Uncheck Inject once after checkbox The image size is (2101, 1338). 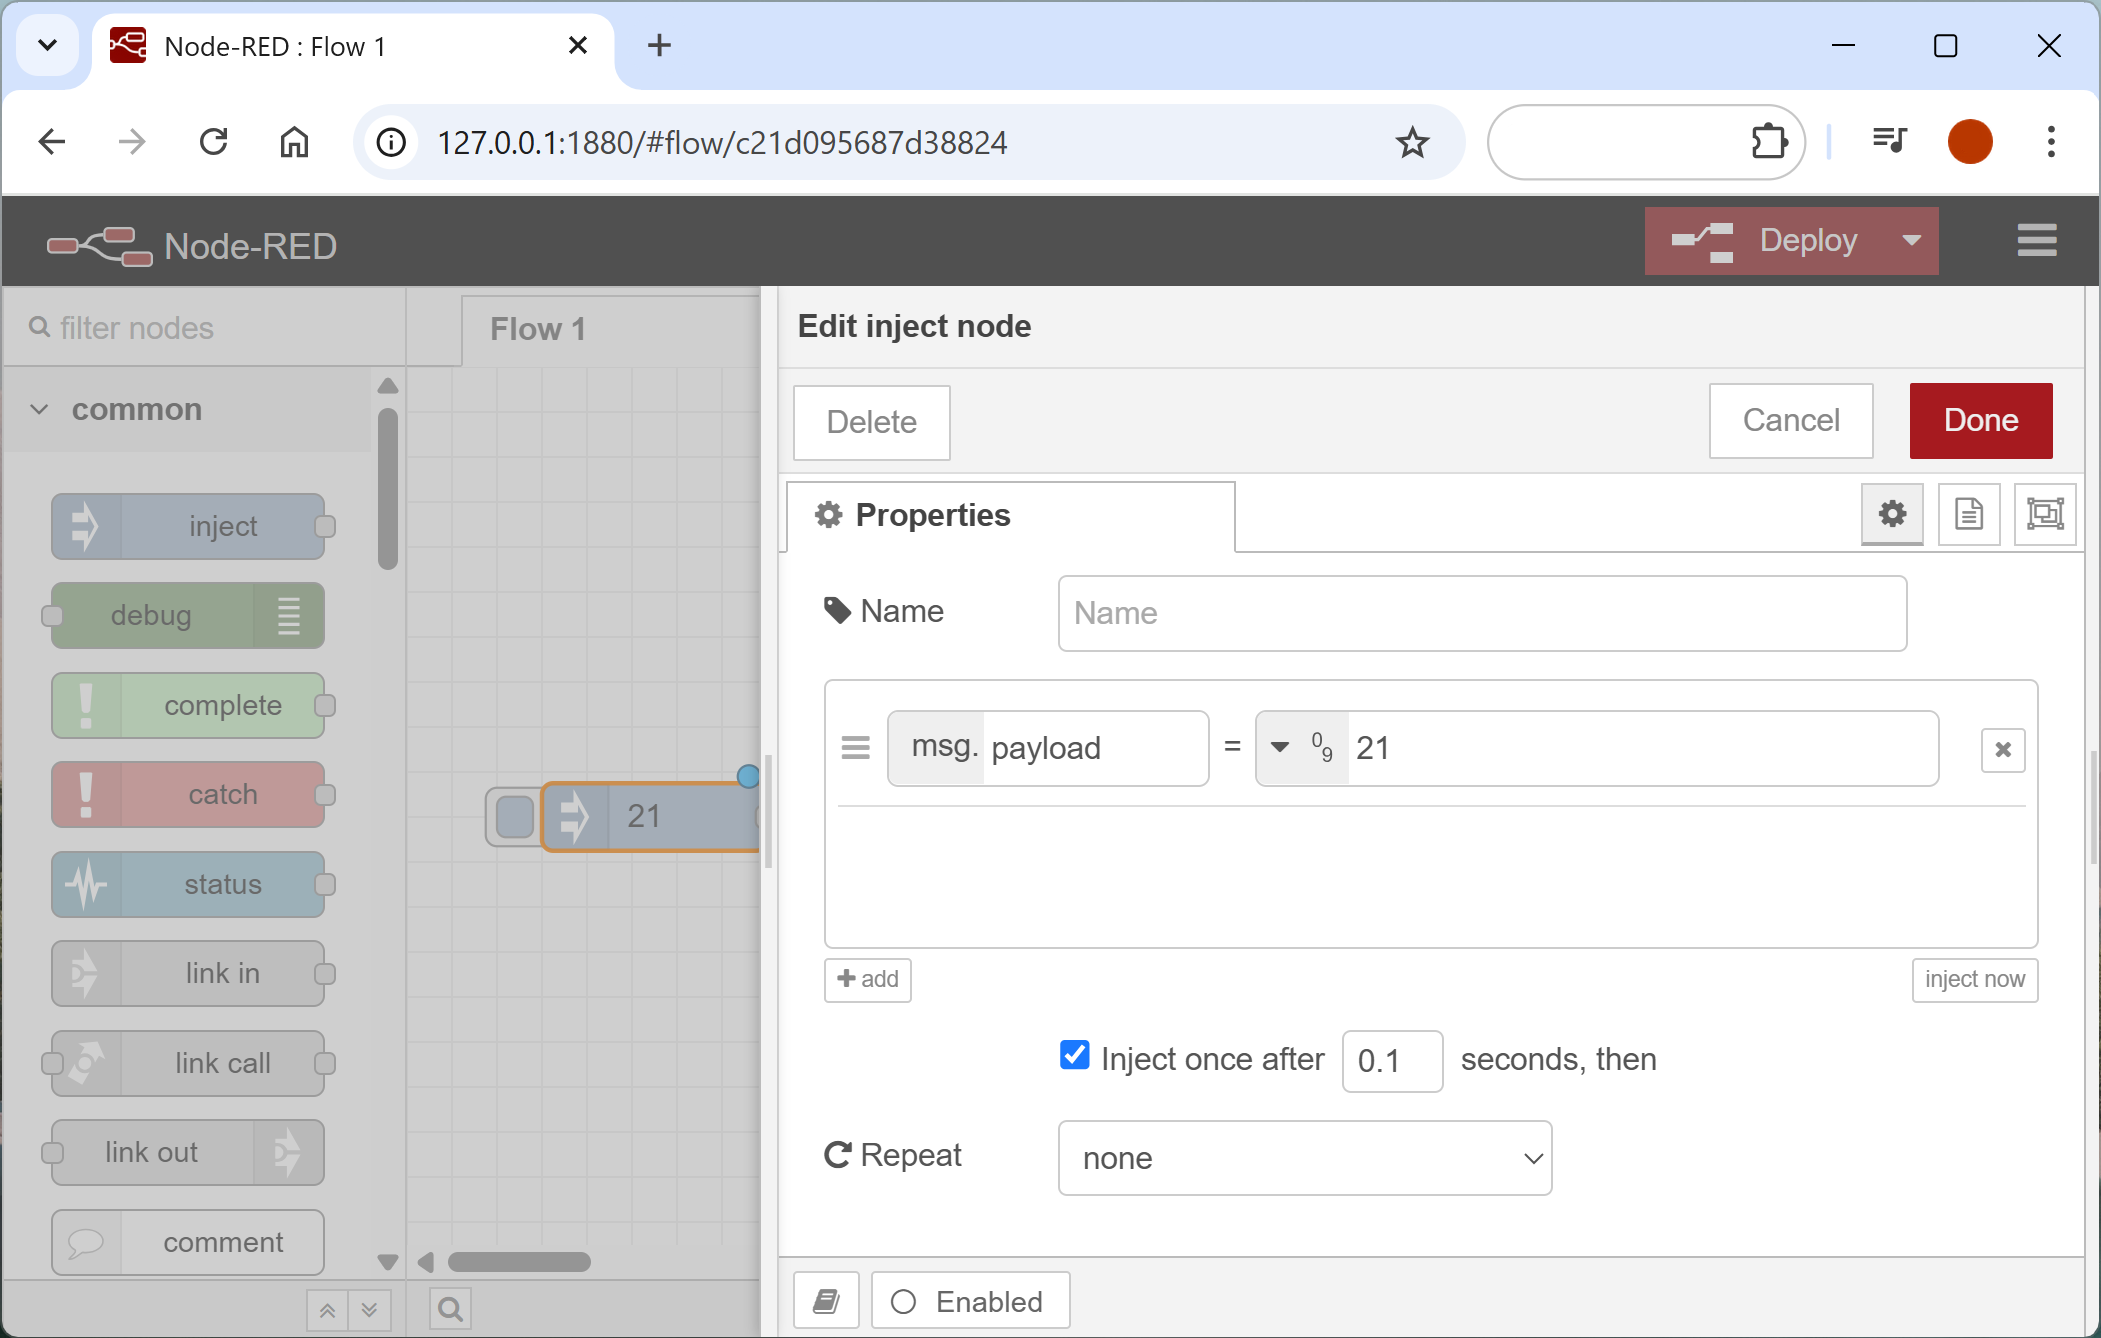1074,1056
